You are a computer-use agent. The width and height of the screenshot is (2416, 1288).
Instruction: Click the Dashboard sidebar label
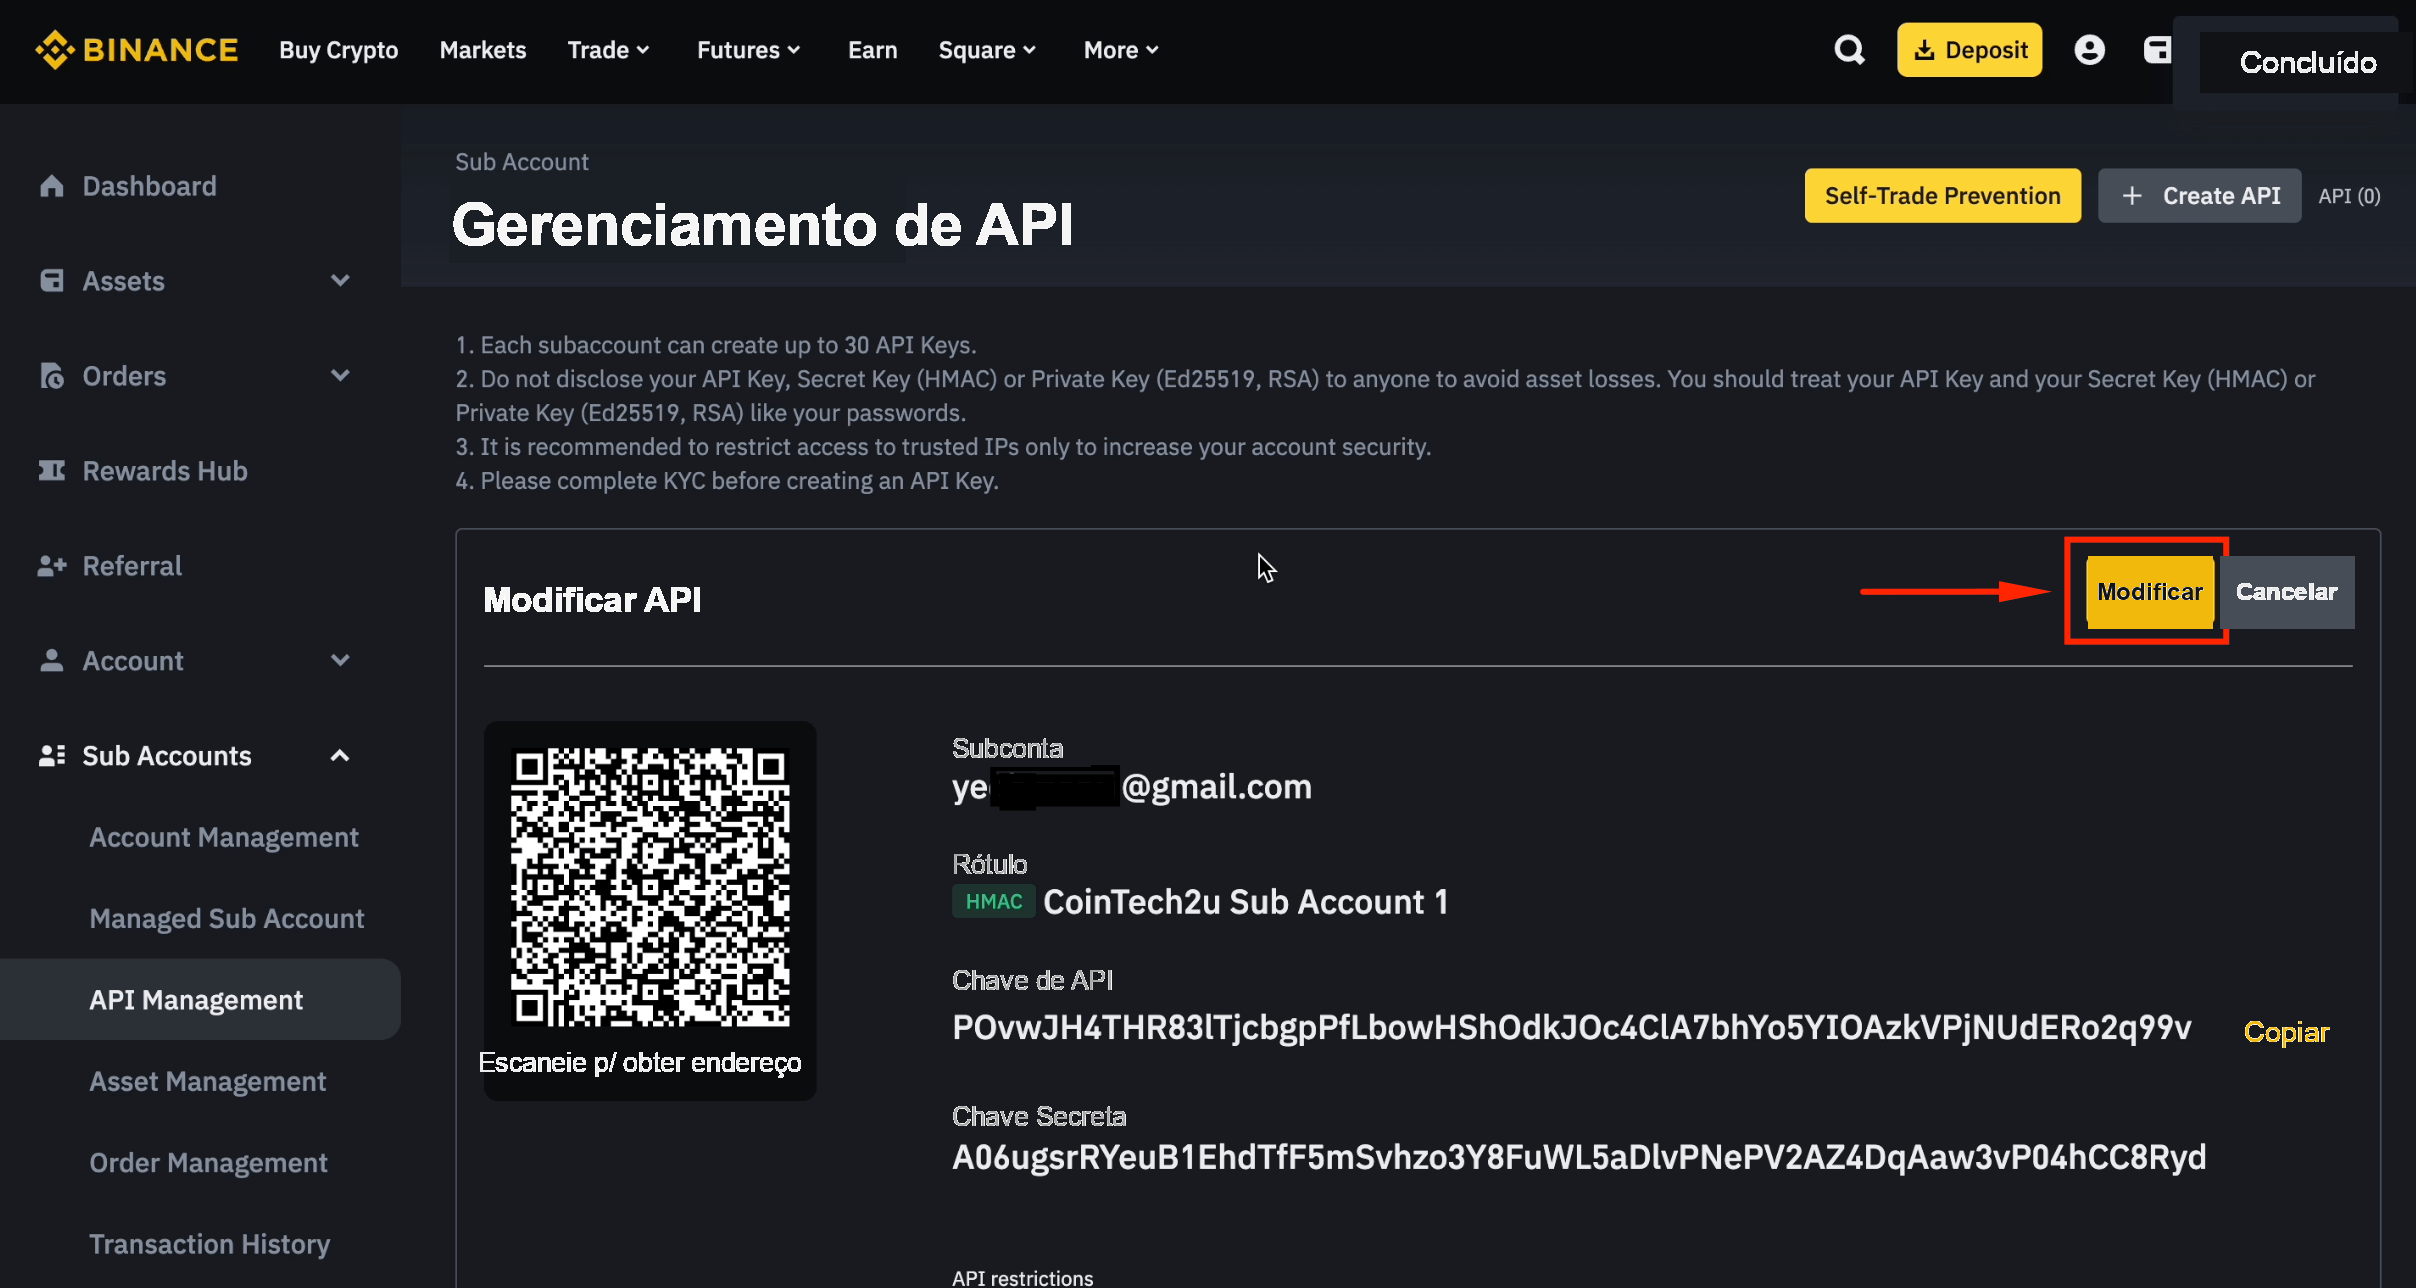pos(149,186)
